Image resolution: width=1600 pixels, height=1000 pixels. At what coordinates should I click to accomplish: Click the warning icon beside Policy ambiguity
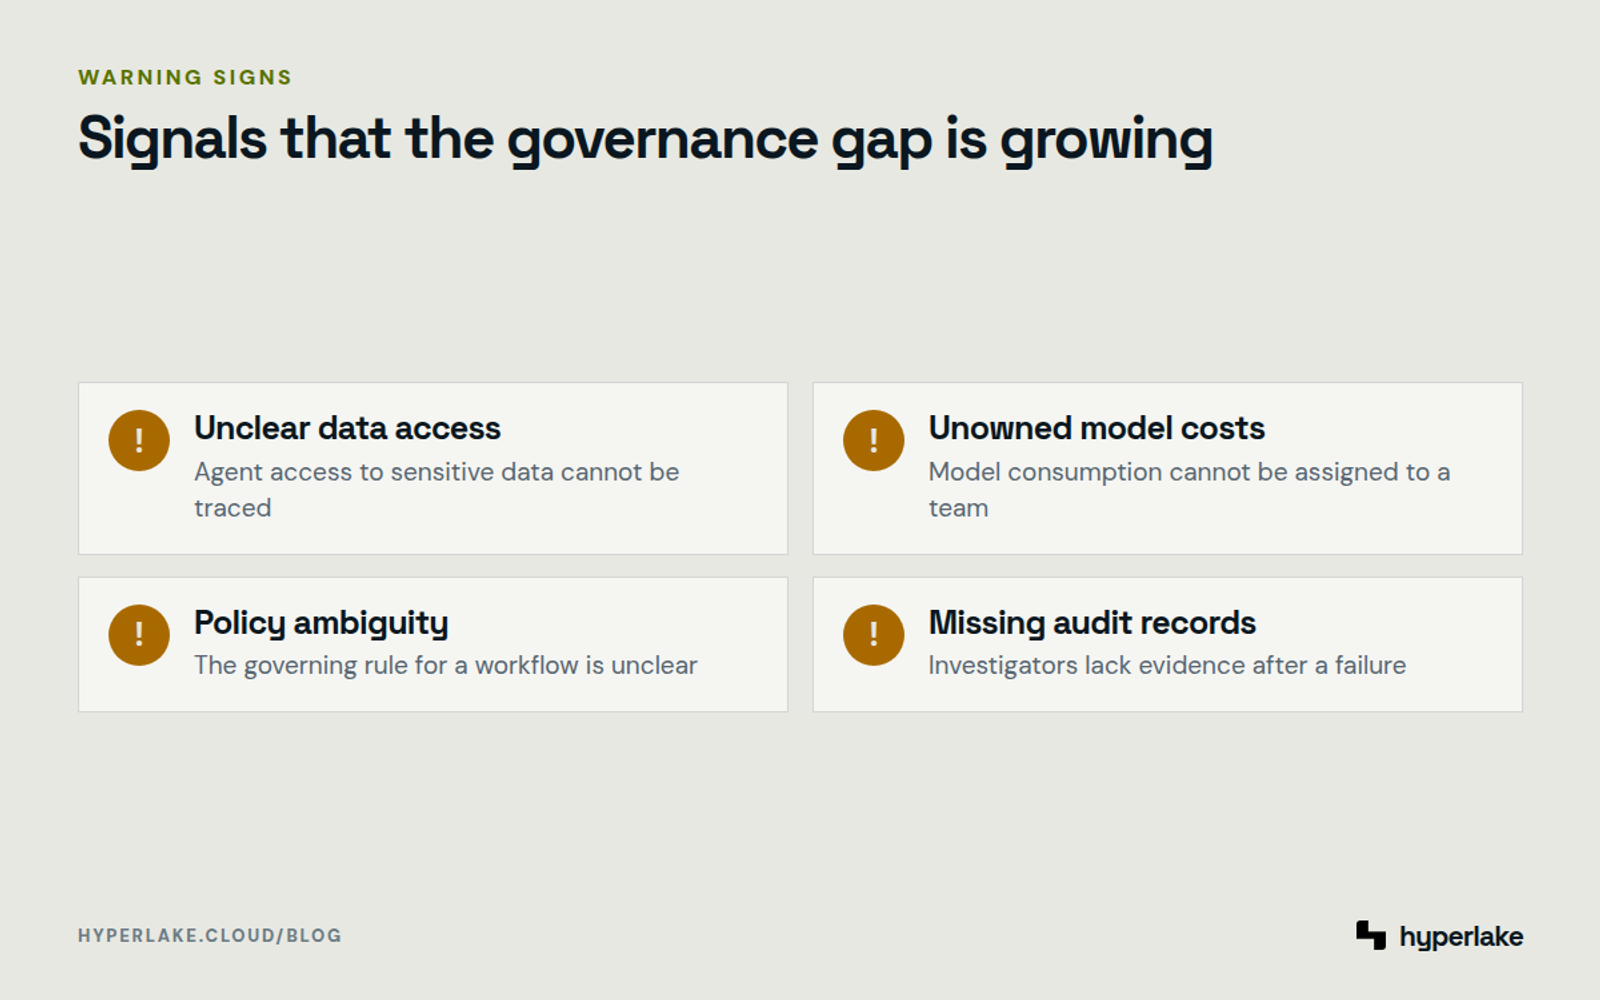point(139,635)
